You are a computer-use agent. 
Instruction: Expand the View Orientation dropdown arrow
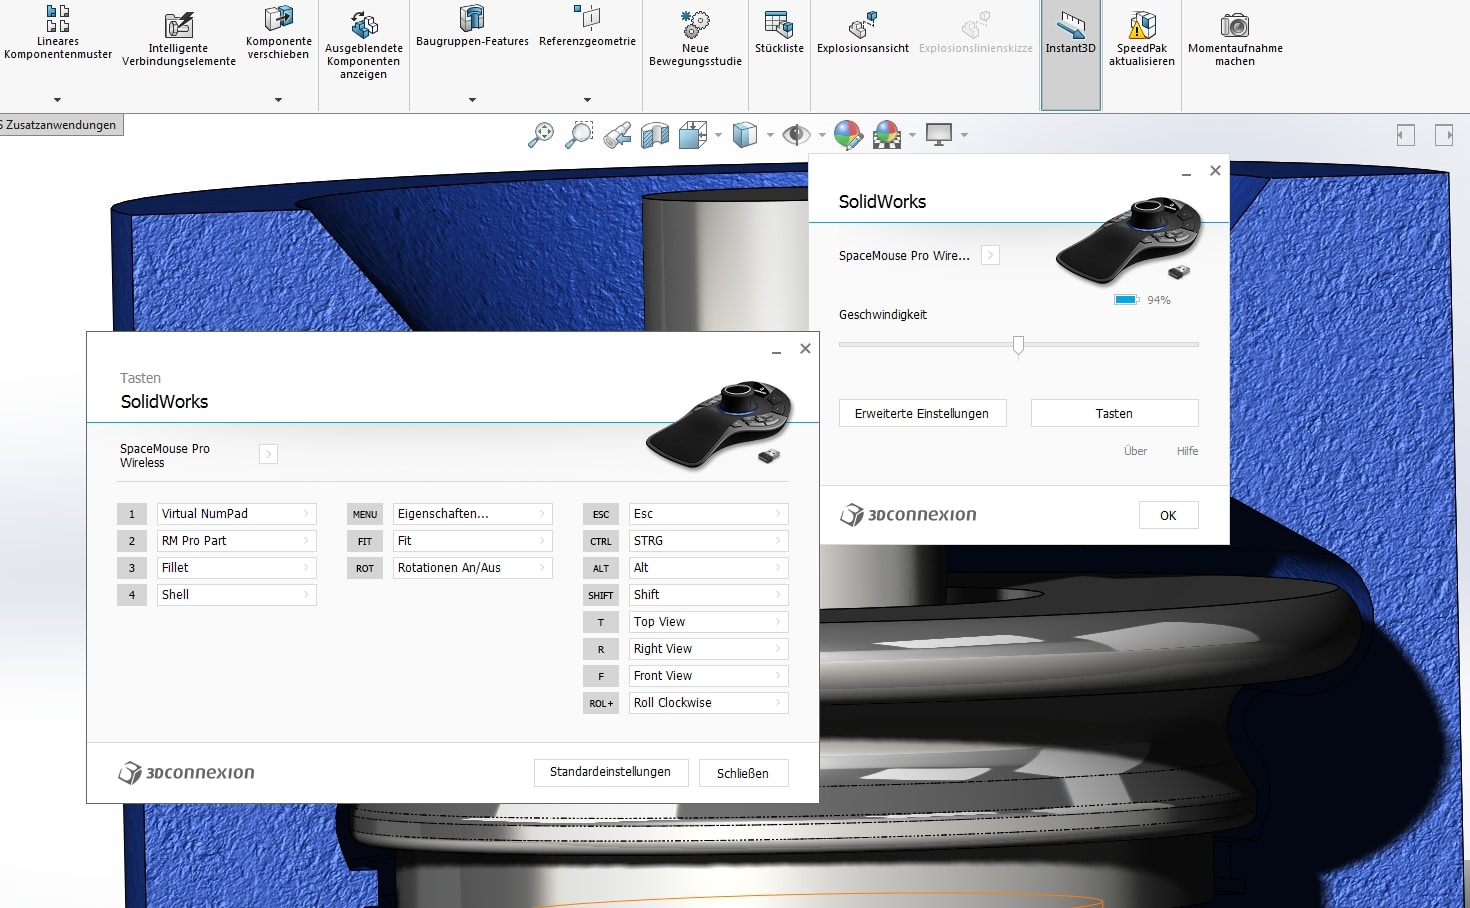[718, 135]
